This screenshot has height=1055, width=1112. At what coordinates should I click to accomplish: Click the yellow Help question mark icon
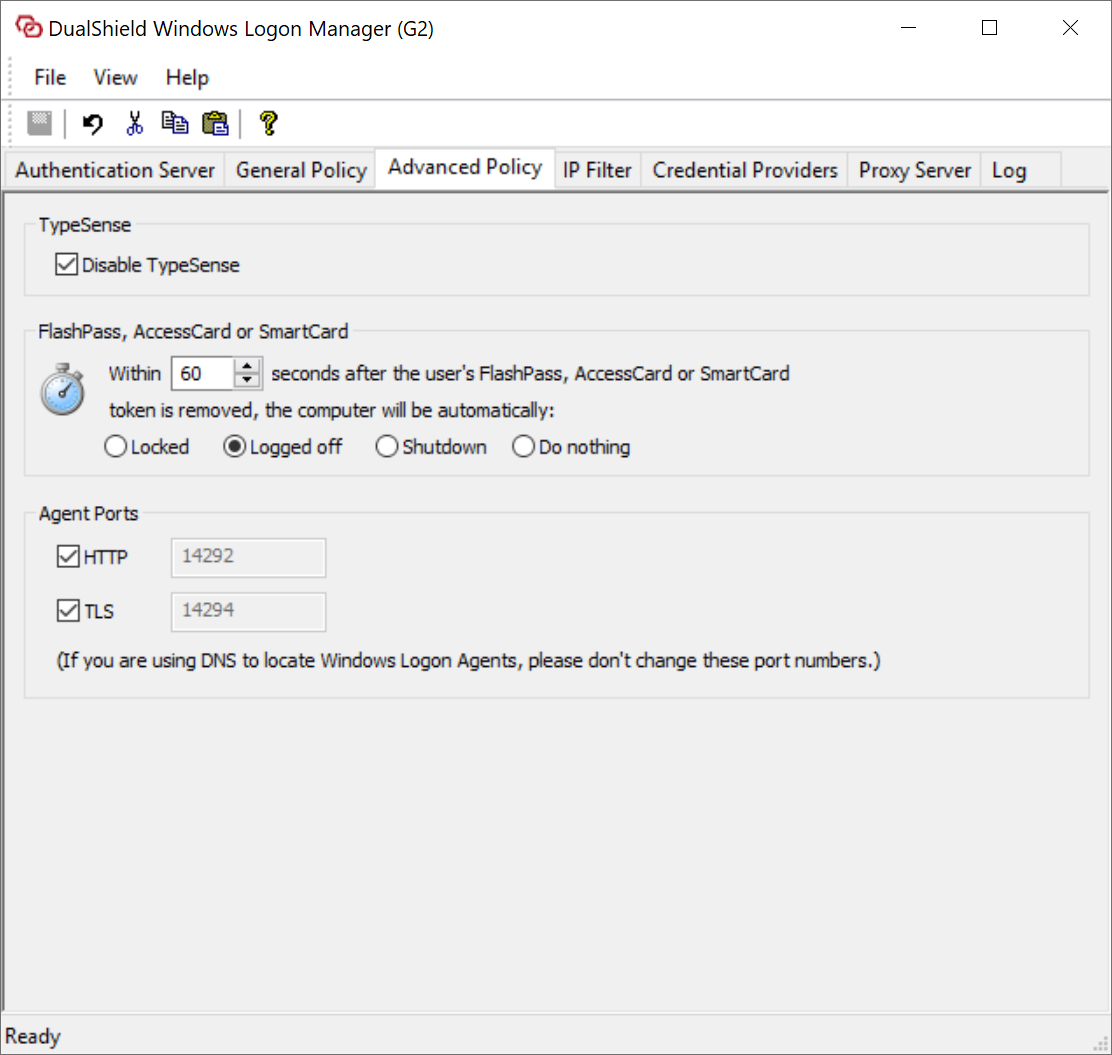pyautogui.click(x=267, y=123)
